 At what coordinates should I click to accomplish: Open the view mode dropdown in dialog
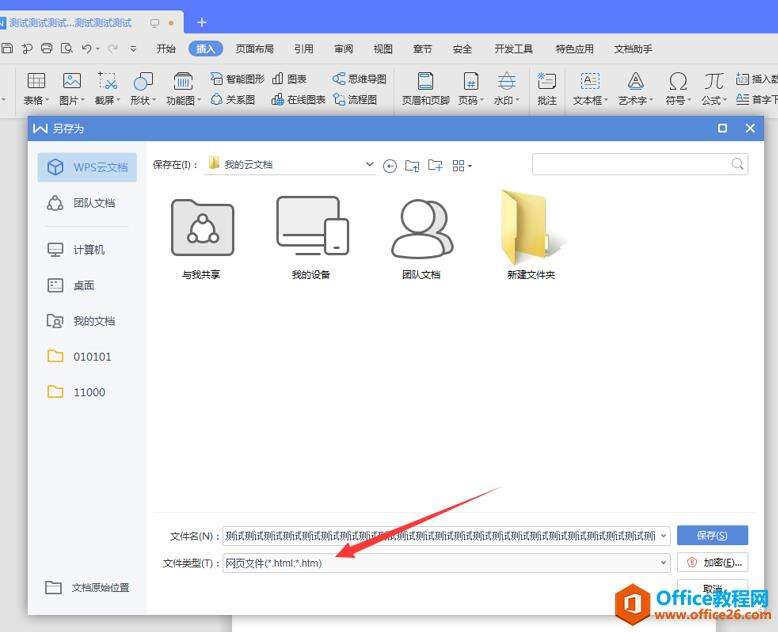[x=462, y=166]
